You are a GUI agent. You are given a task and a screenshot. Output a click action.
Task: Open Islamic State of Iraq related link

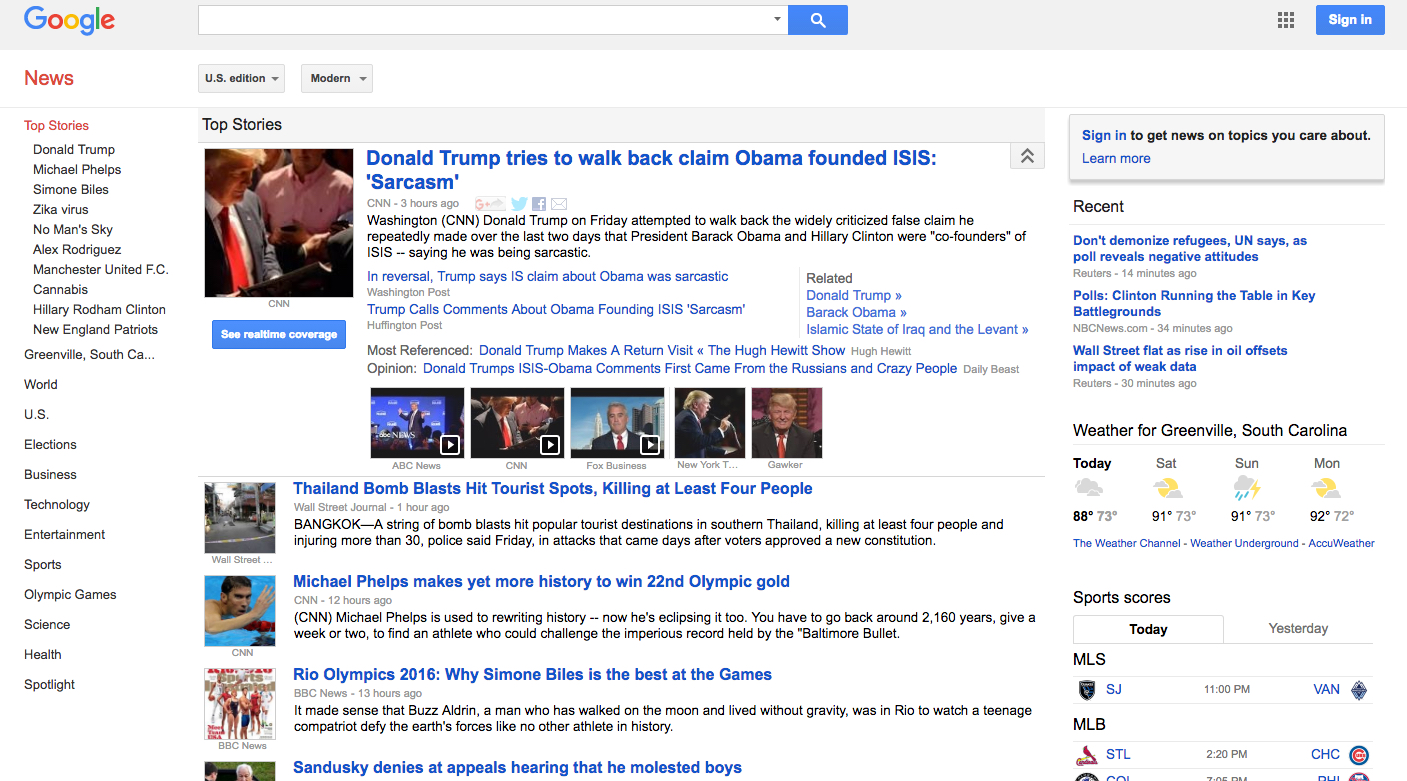point(917,329)
